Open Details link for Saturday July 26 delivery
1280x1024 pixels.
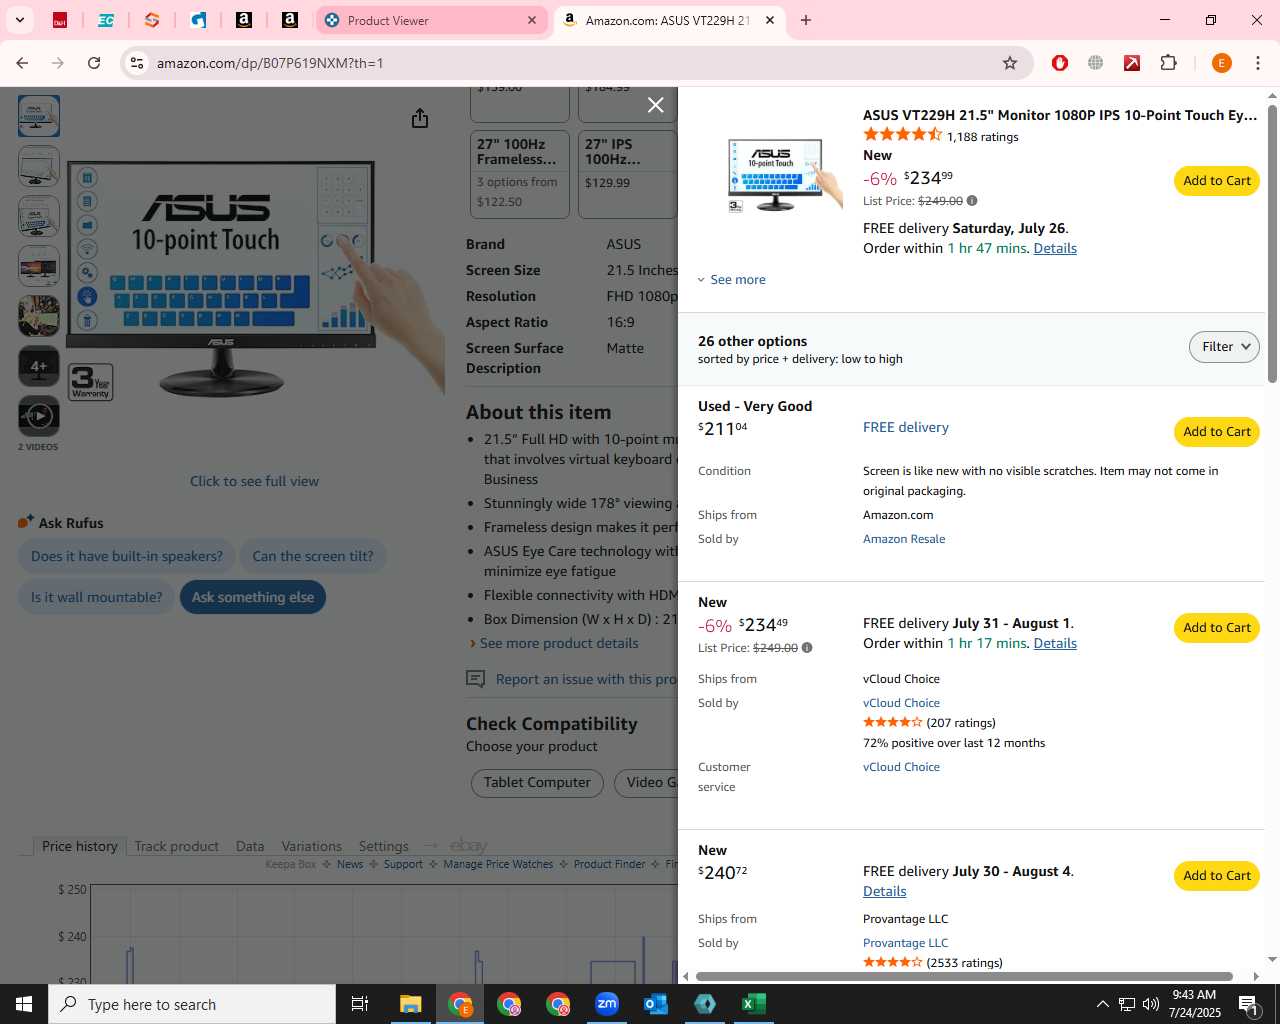point(1055,248)
